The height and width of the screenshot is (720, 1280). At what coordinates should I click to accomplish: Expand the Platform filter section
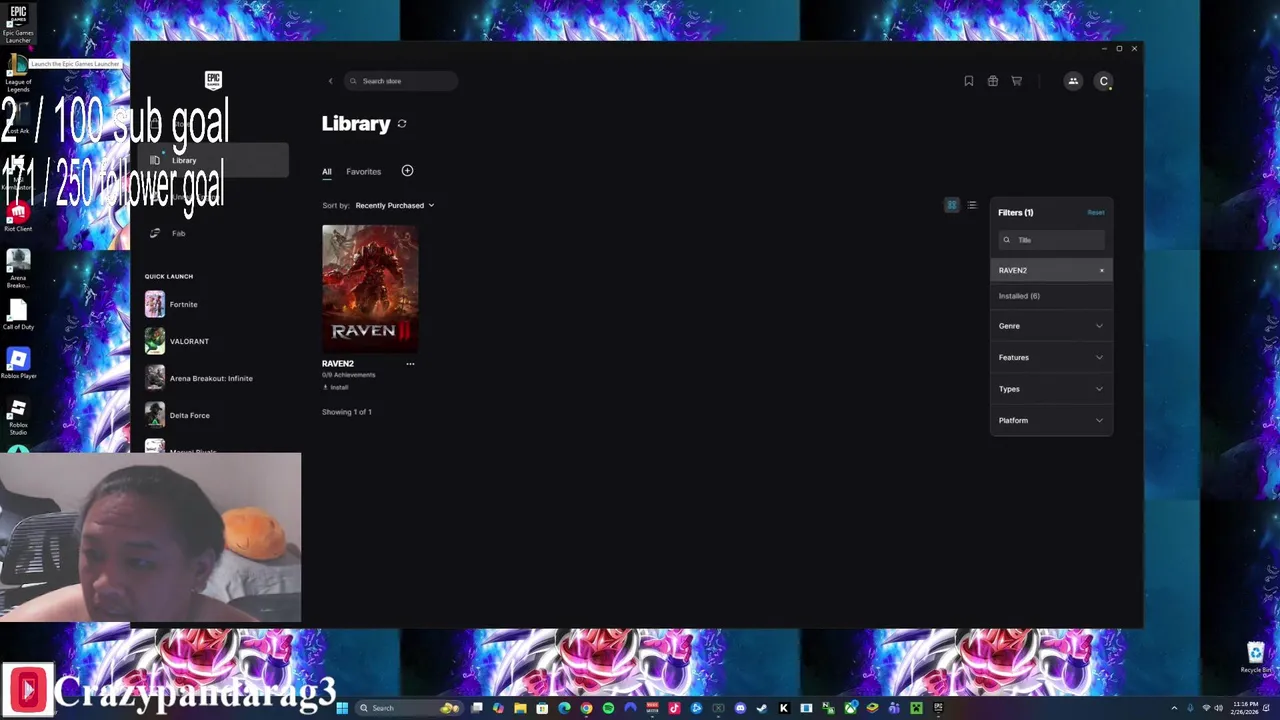[1051, 420]
